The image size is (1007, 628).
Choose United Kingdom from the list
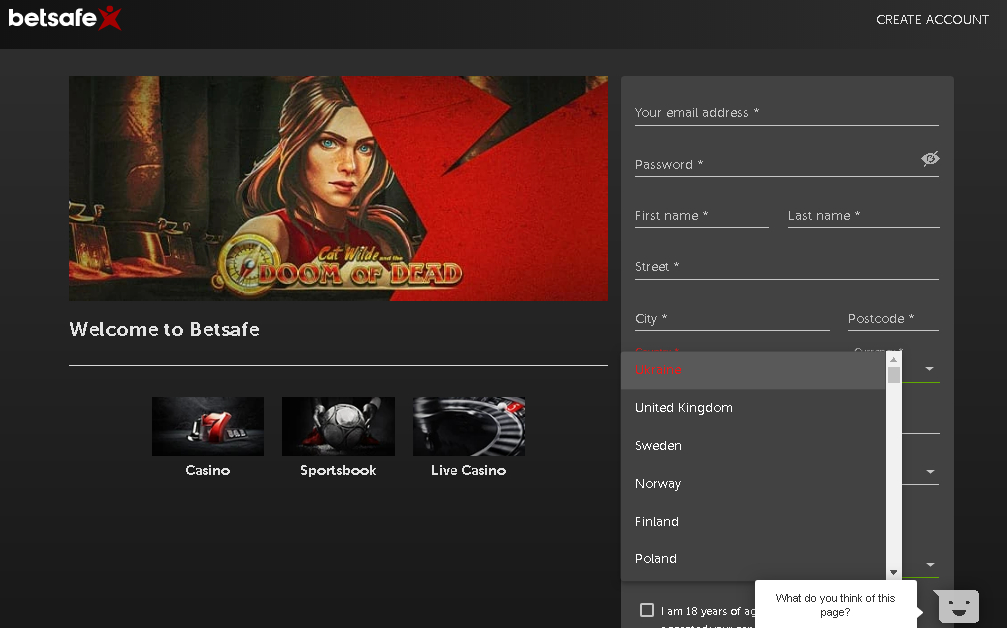click(x=753, y=408)
